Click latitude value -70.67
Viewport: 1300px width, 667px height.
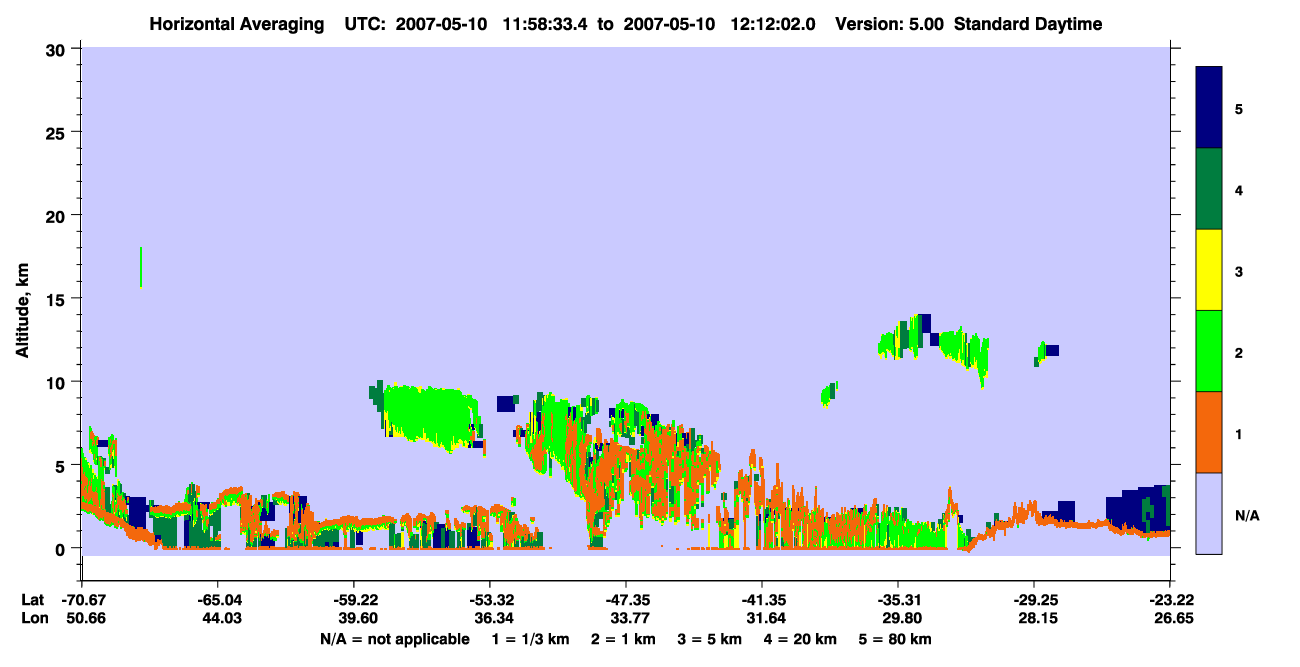[82, 600]
